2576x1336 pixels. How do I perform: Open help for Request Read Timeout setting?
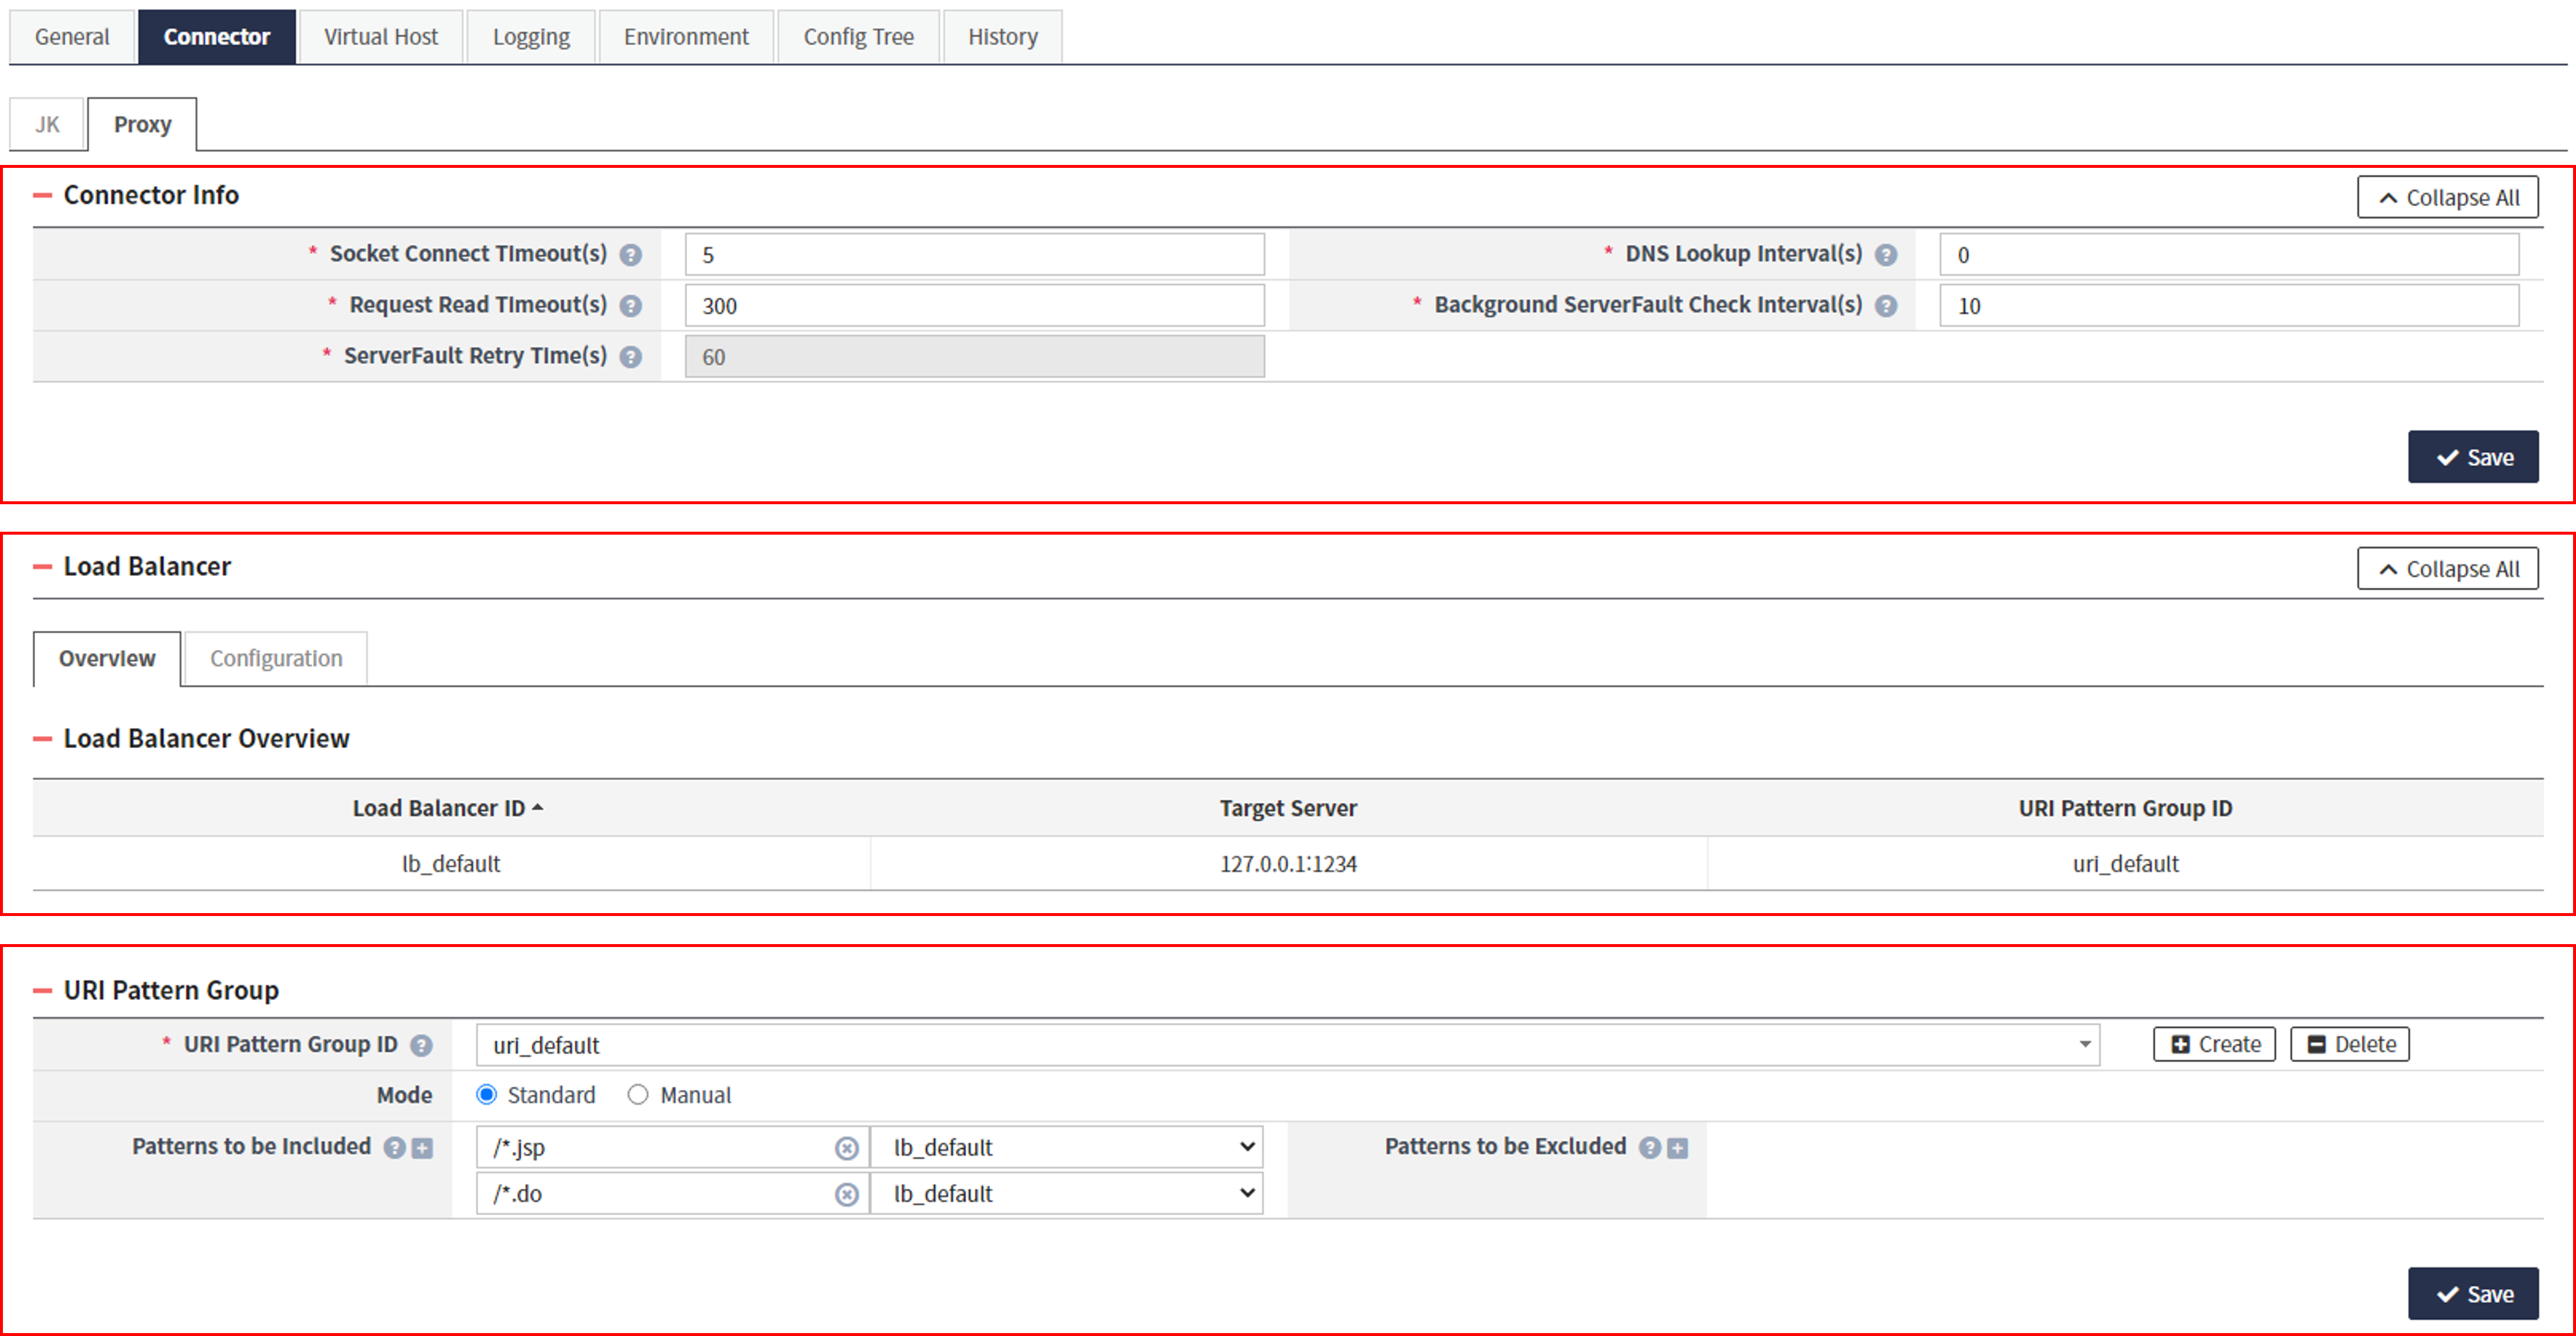pos(631,306)
